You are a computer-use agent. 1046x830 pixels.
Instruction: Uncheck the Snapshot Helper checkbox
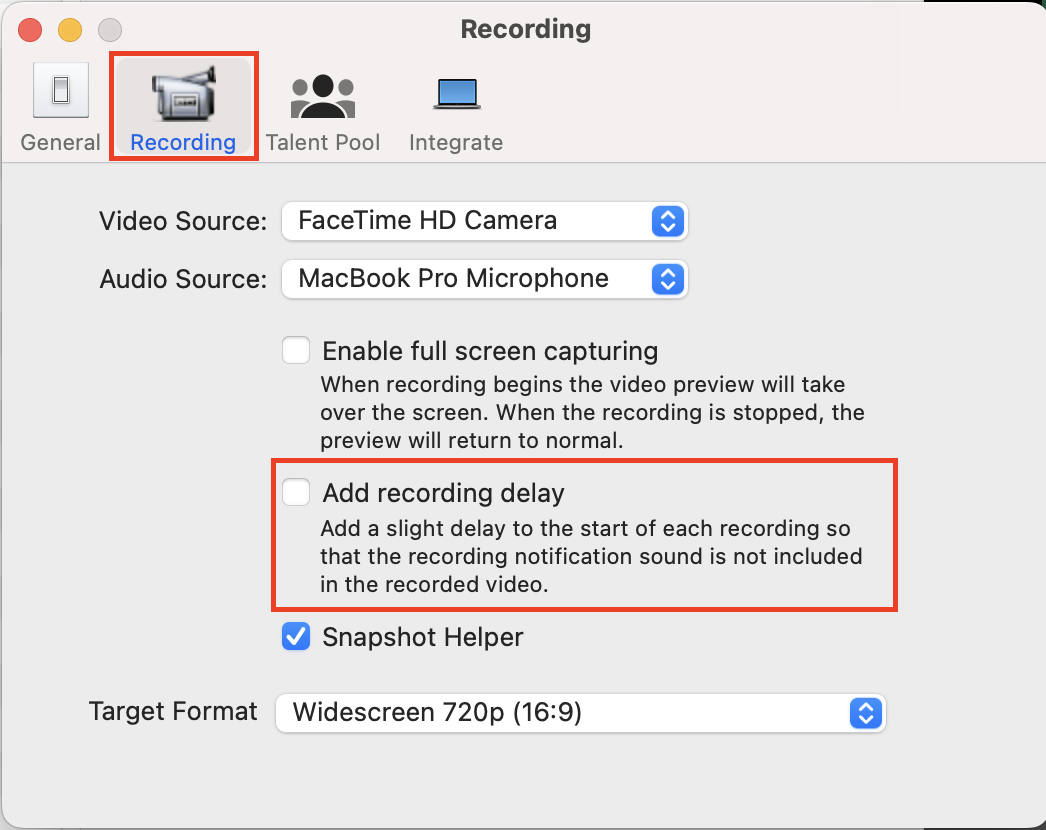click(296, 637)
